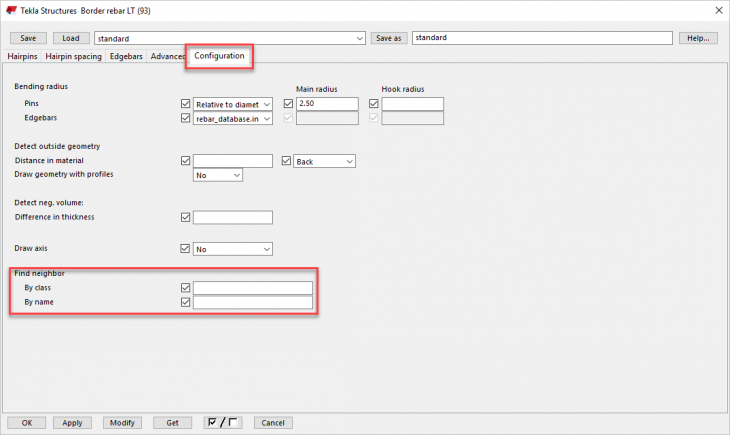Select the Configuration tab
Image resolution: width=730 pixels, height=435 pixels.
[219, 56]
